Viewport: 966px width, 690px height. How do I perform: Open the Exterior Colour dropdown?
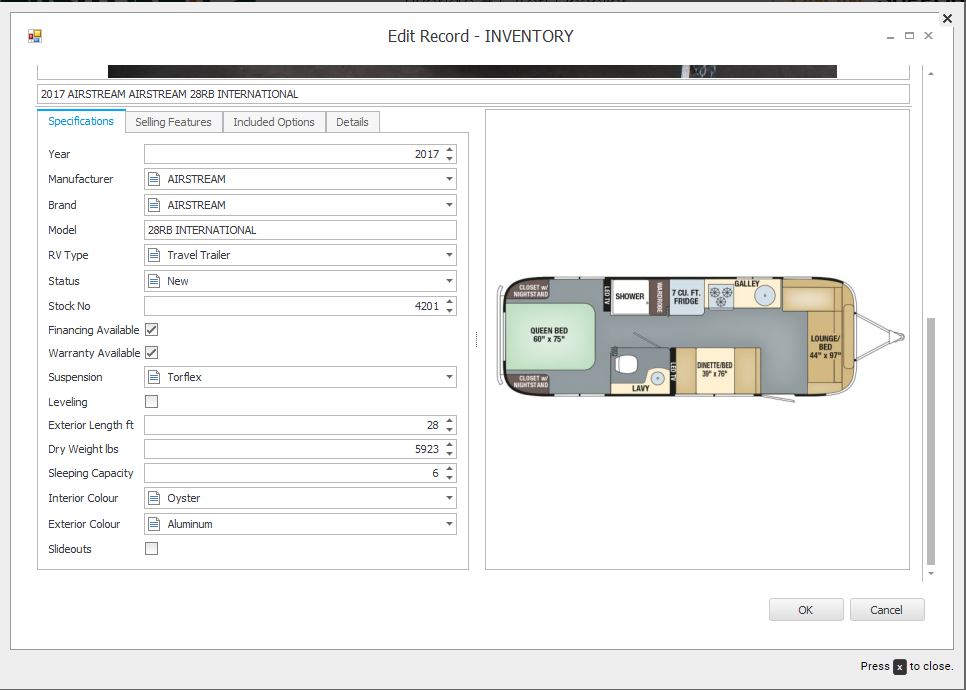pyautogui.click(x=449, y=524)
